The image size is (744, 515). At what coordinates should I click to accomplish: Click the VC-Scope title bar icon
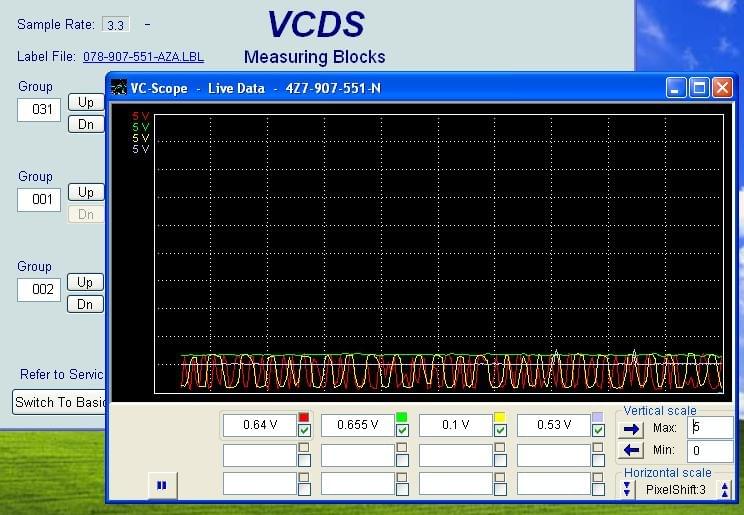119,88
